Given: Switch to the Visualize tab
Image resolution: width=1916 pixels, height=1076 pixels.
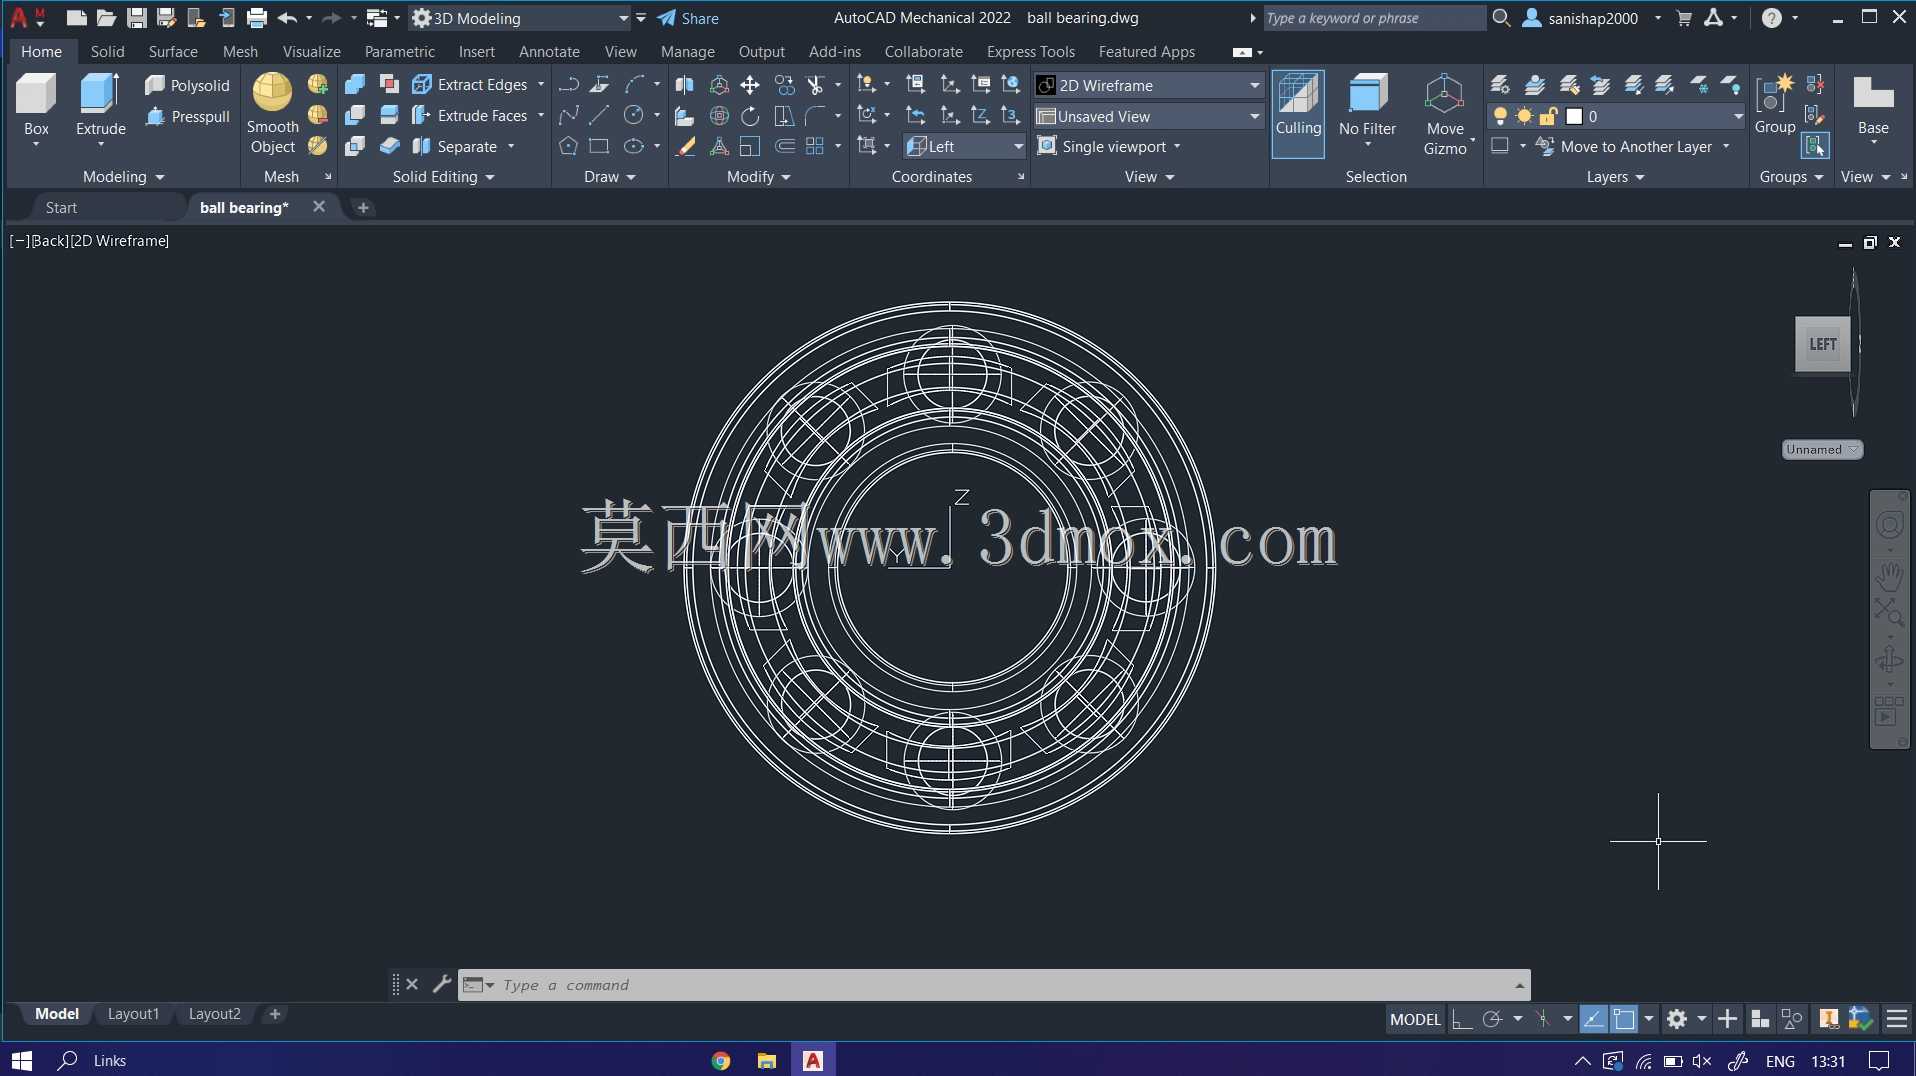Looking at the screenshot, I should coord(311,51).
